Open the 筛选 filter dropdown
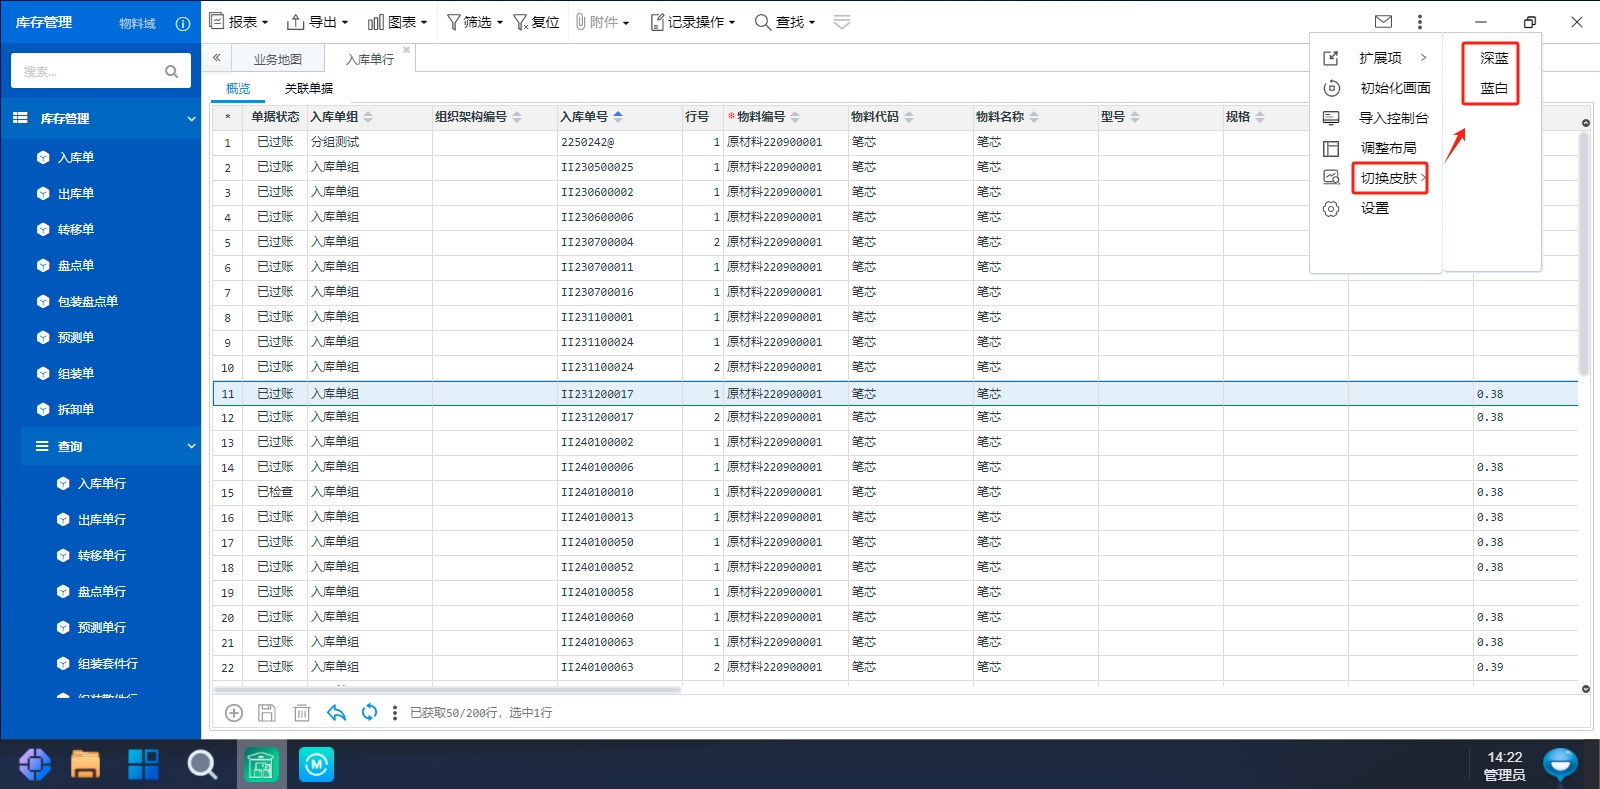The image size is (1600, 789). 474,22
